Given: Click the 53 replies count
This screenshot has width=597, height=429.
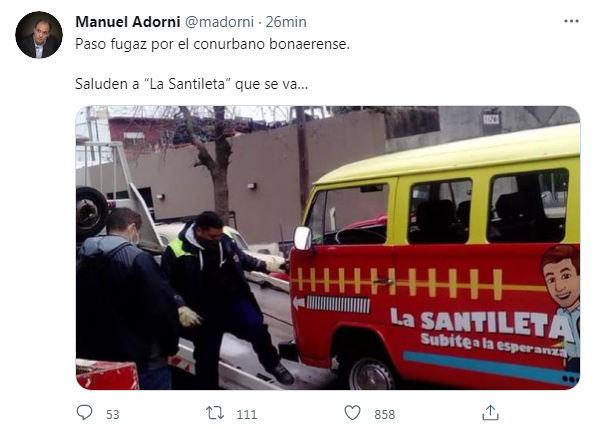Looking at the screenshot, I should [113, 414].
